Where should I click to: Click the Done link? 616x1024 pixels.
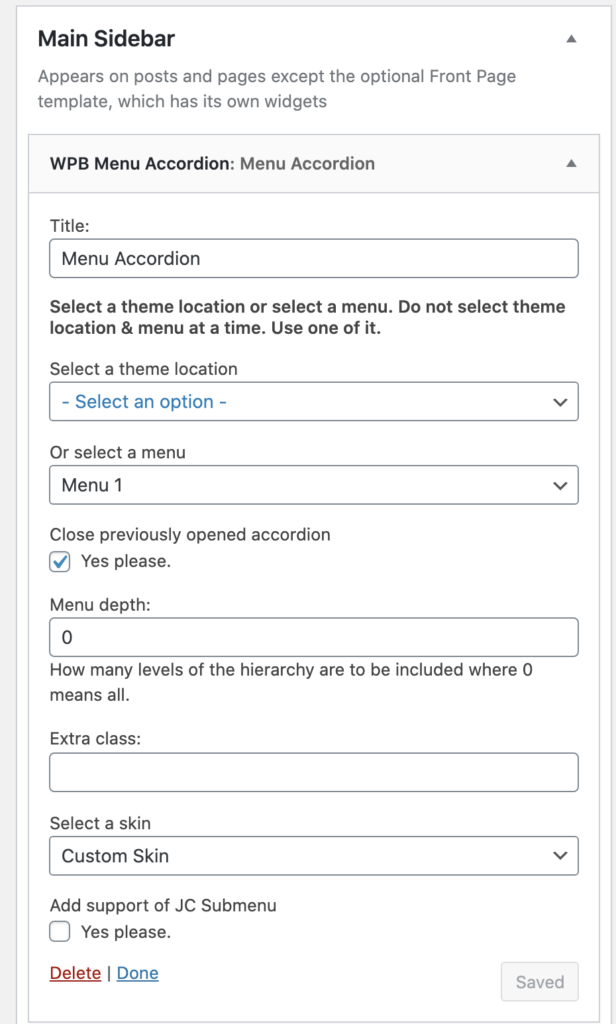pos(138,973)
